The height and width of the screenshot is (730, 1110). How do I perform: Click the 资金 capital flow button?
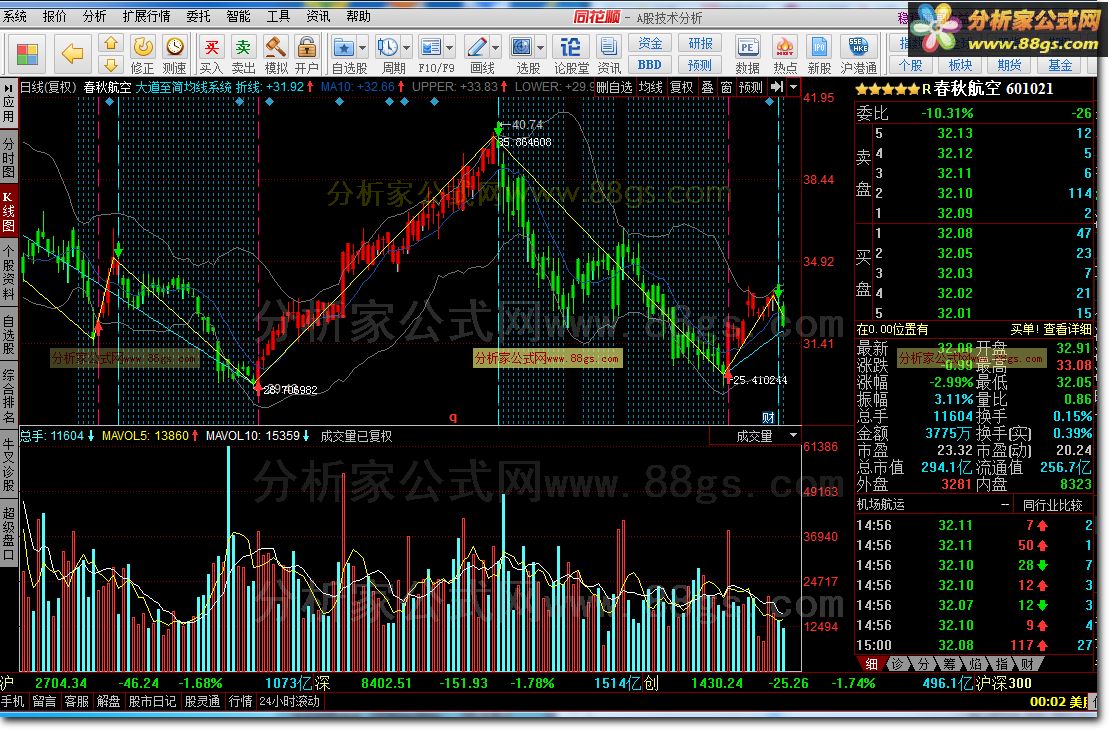tap(650, 44)
